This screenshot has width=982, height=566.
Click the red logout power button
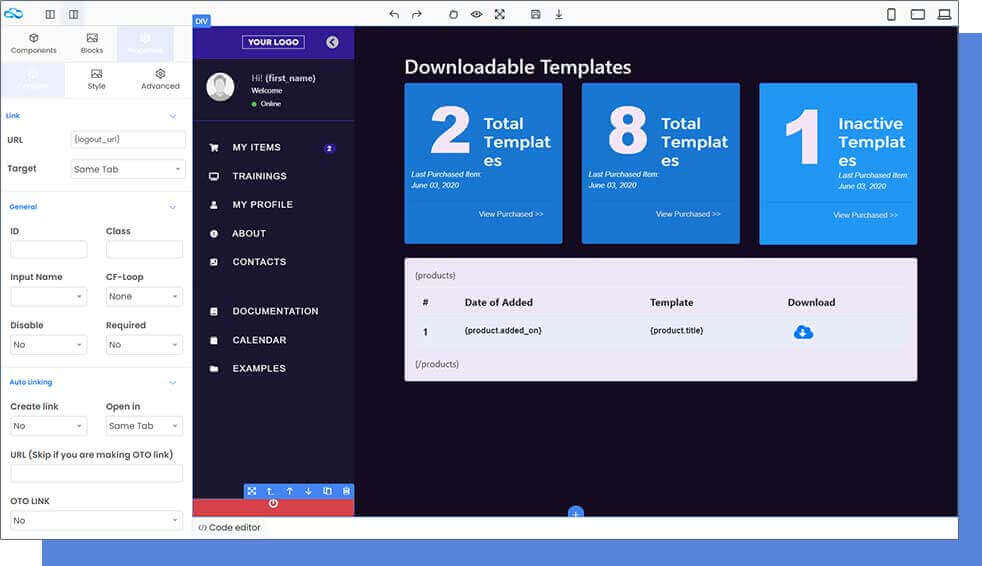pyautogui.click(x=273, y=505)
